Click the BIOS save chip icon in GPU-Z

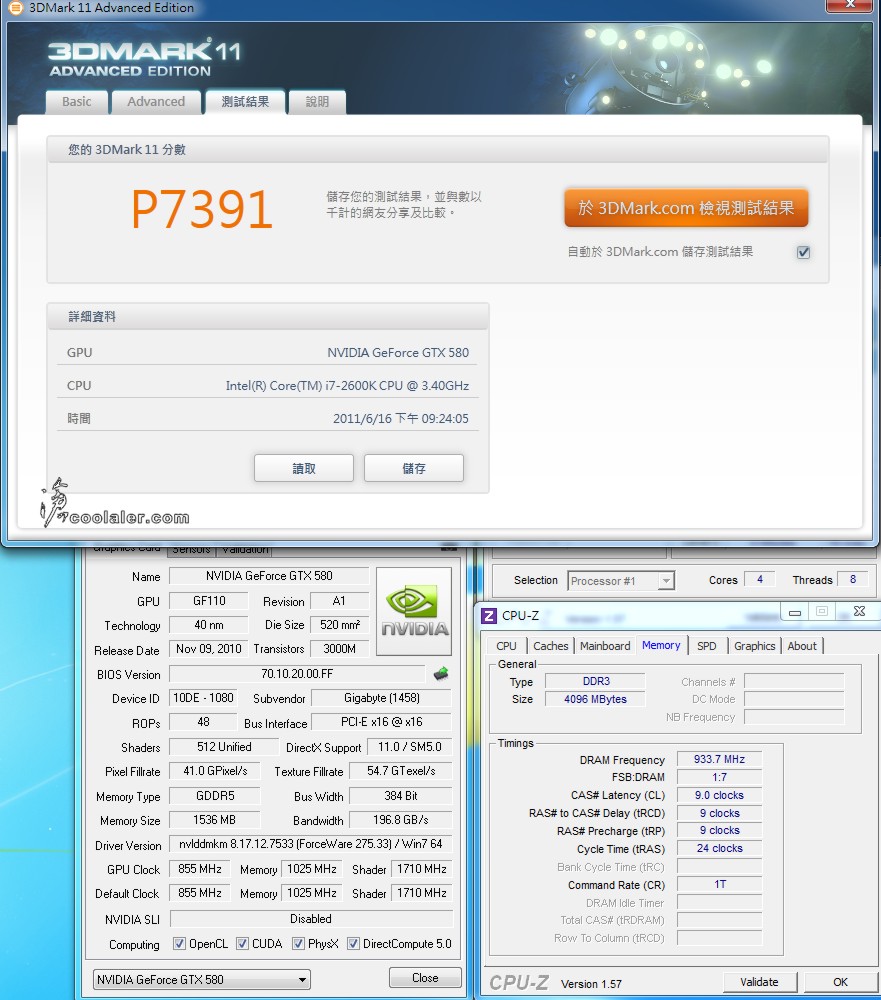point(441,673)
